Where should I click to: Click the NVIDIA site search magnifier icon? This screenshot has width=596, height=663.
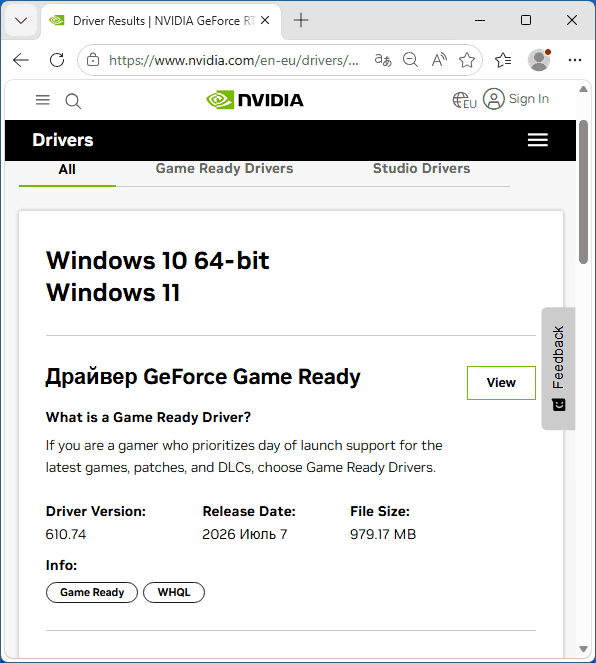73,101
